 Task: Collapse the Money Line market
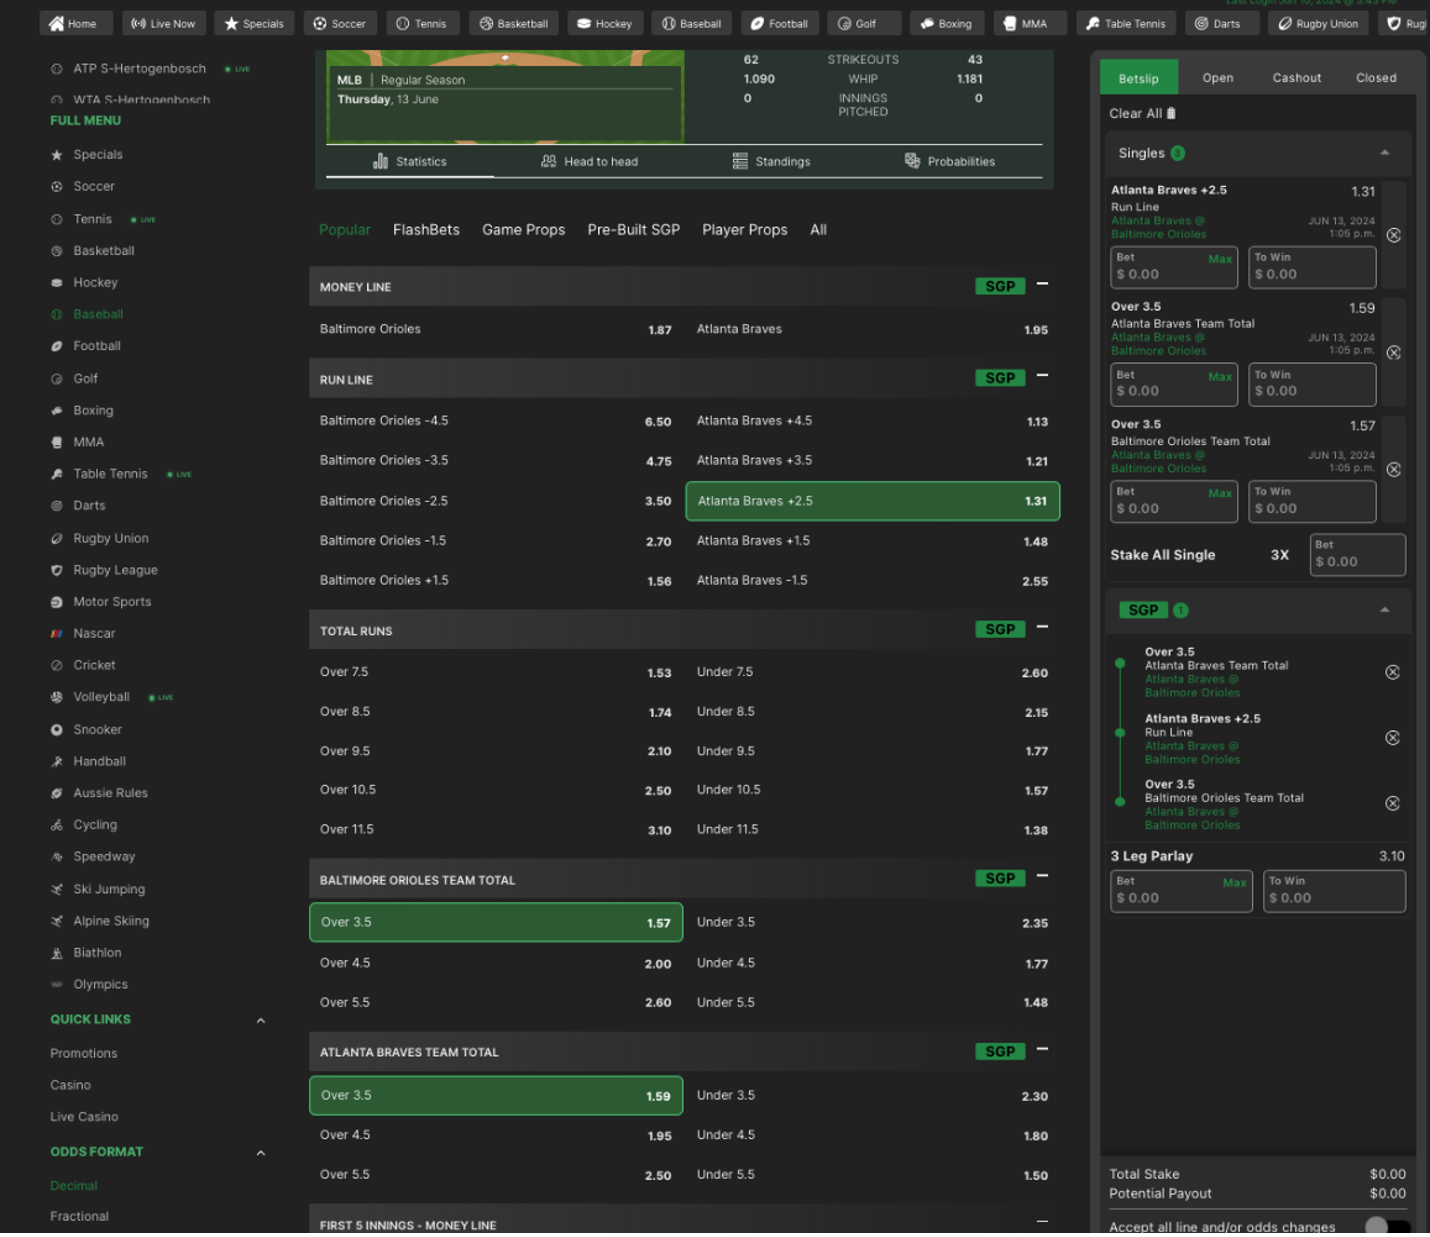(x=1042, y=285)
